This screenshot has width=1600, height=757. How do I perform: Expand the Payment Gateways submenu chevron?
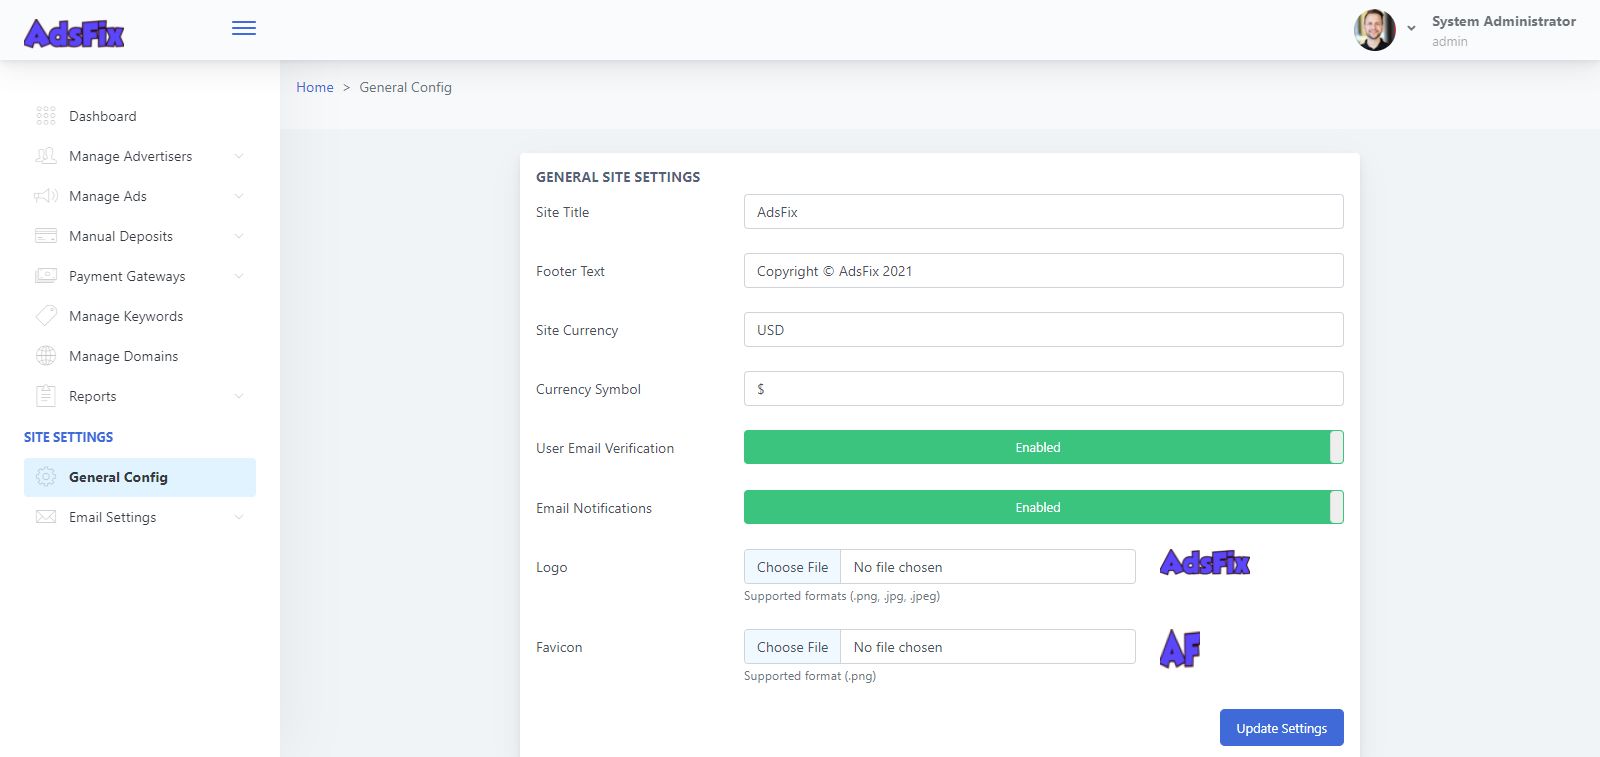click(239, 276)
